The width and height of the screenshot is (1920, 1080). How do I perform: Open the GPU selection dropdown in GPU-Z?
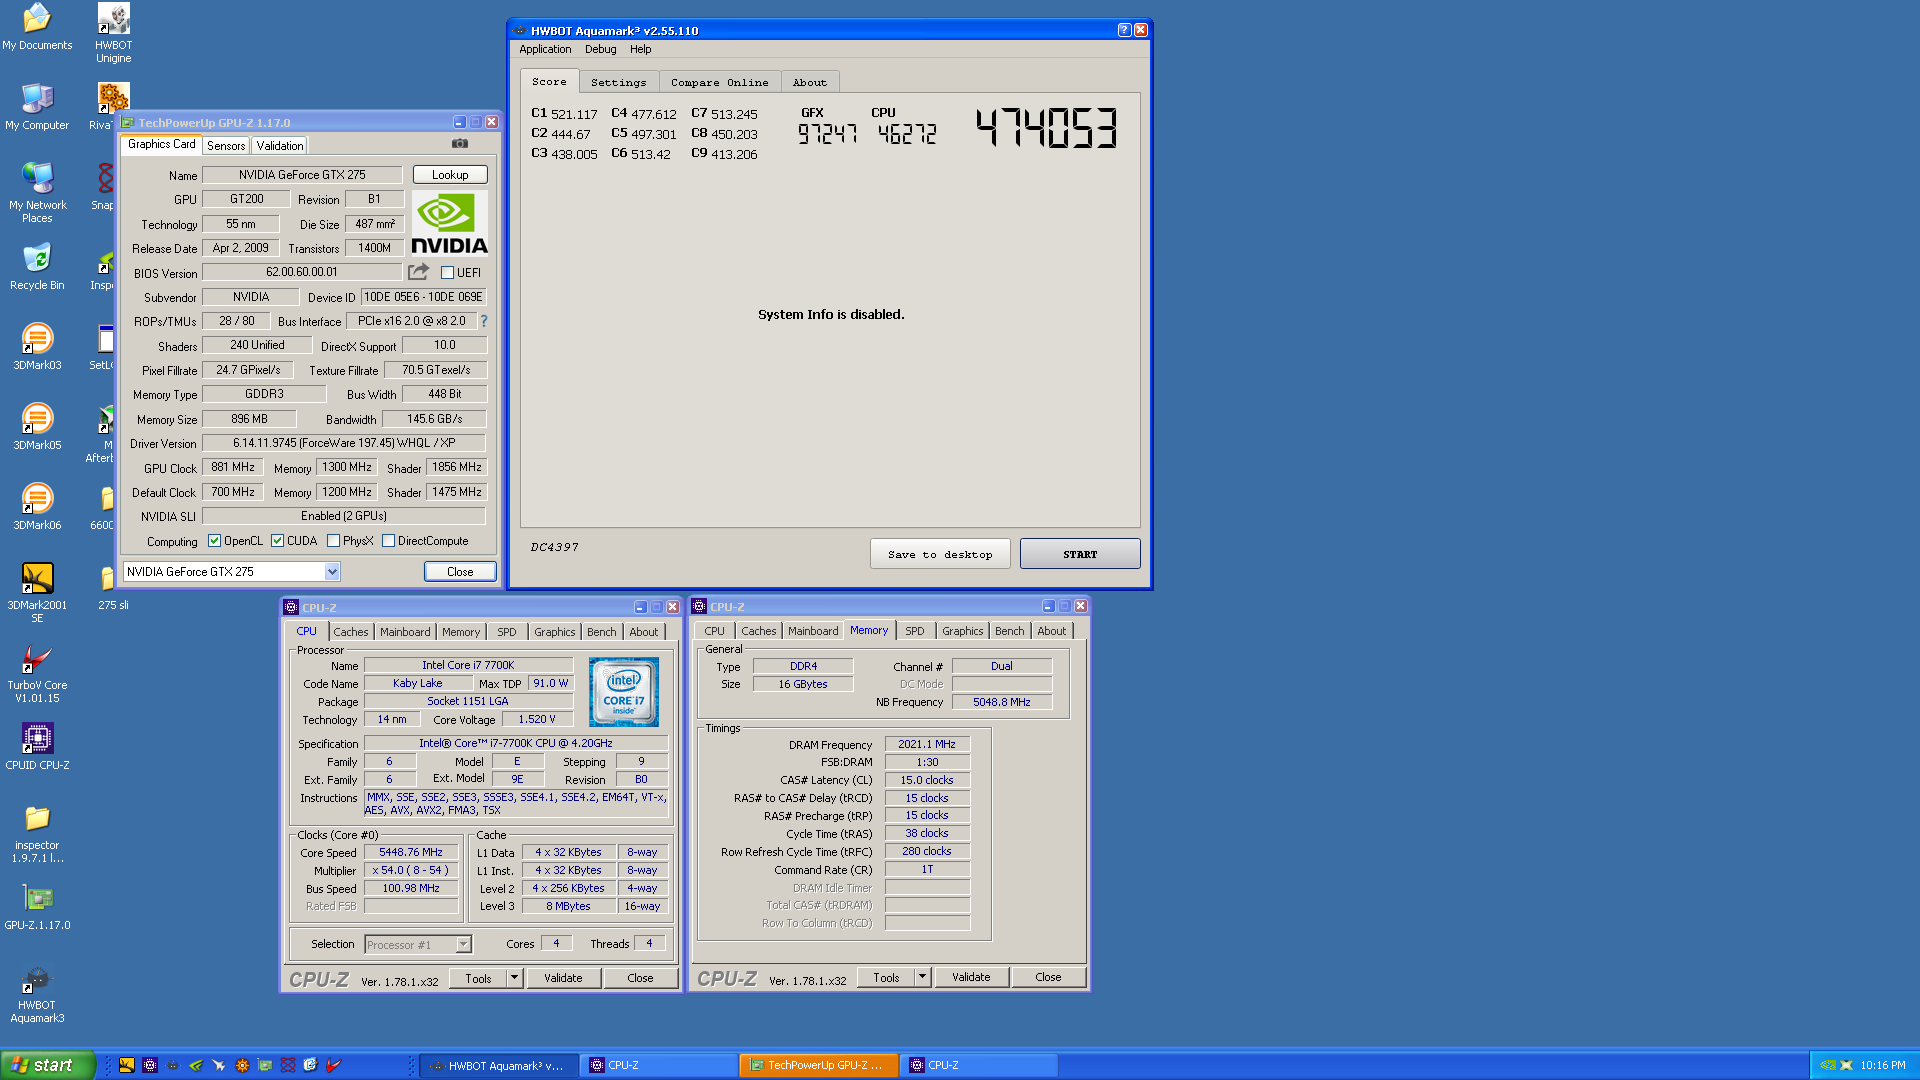[332, 572]
